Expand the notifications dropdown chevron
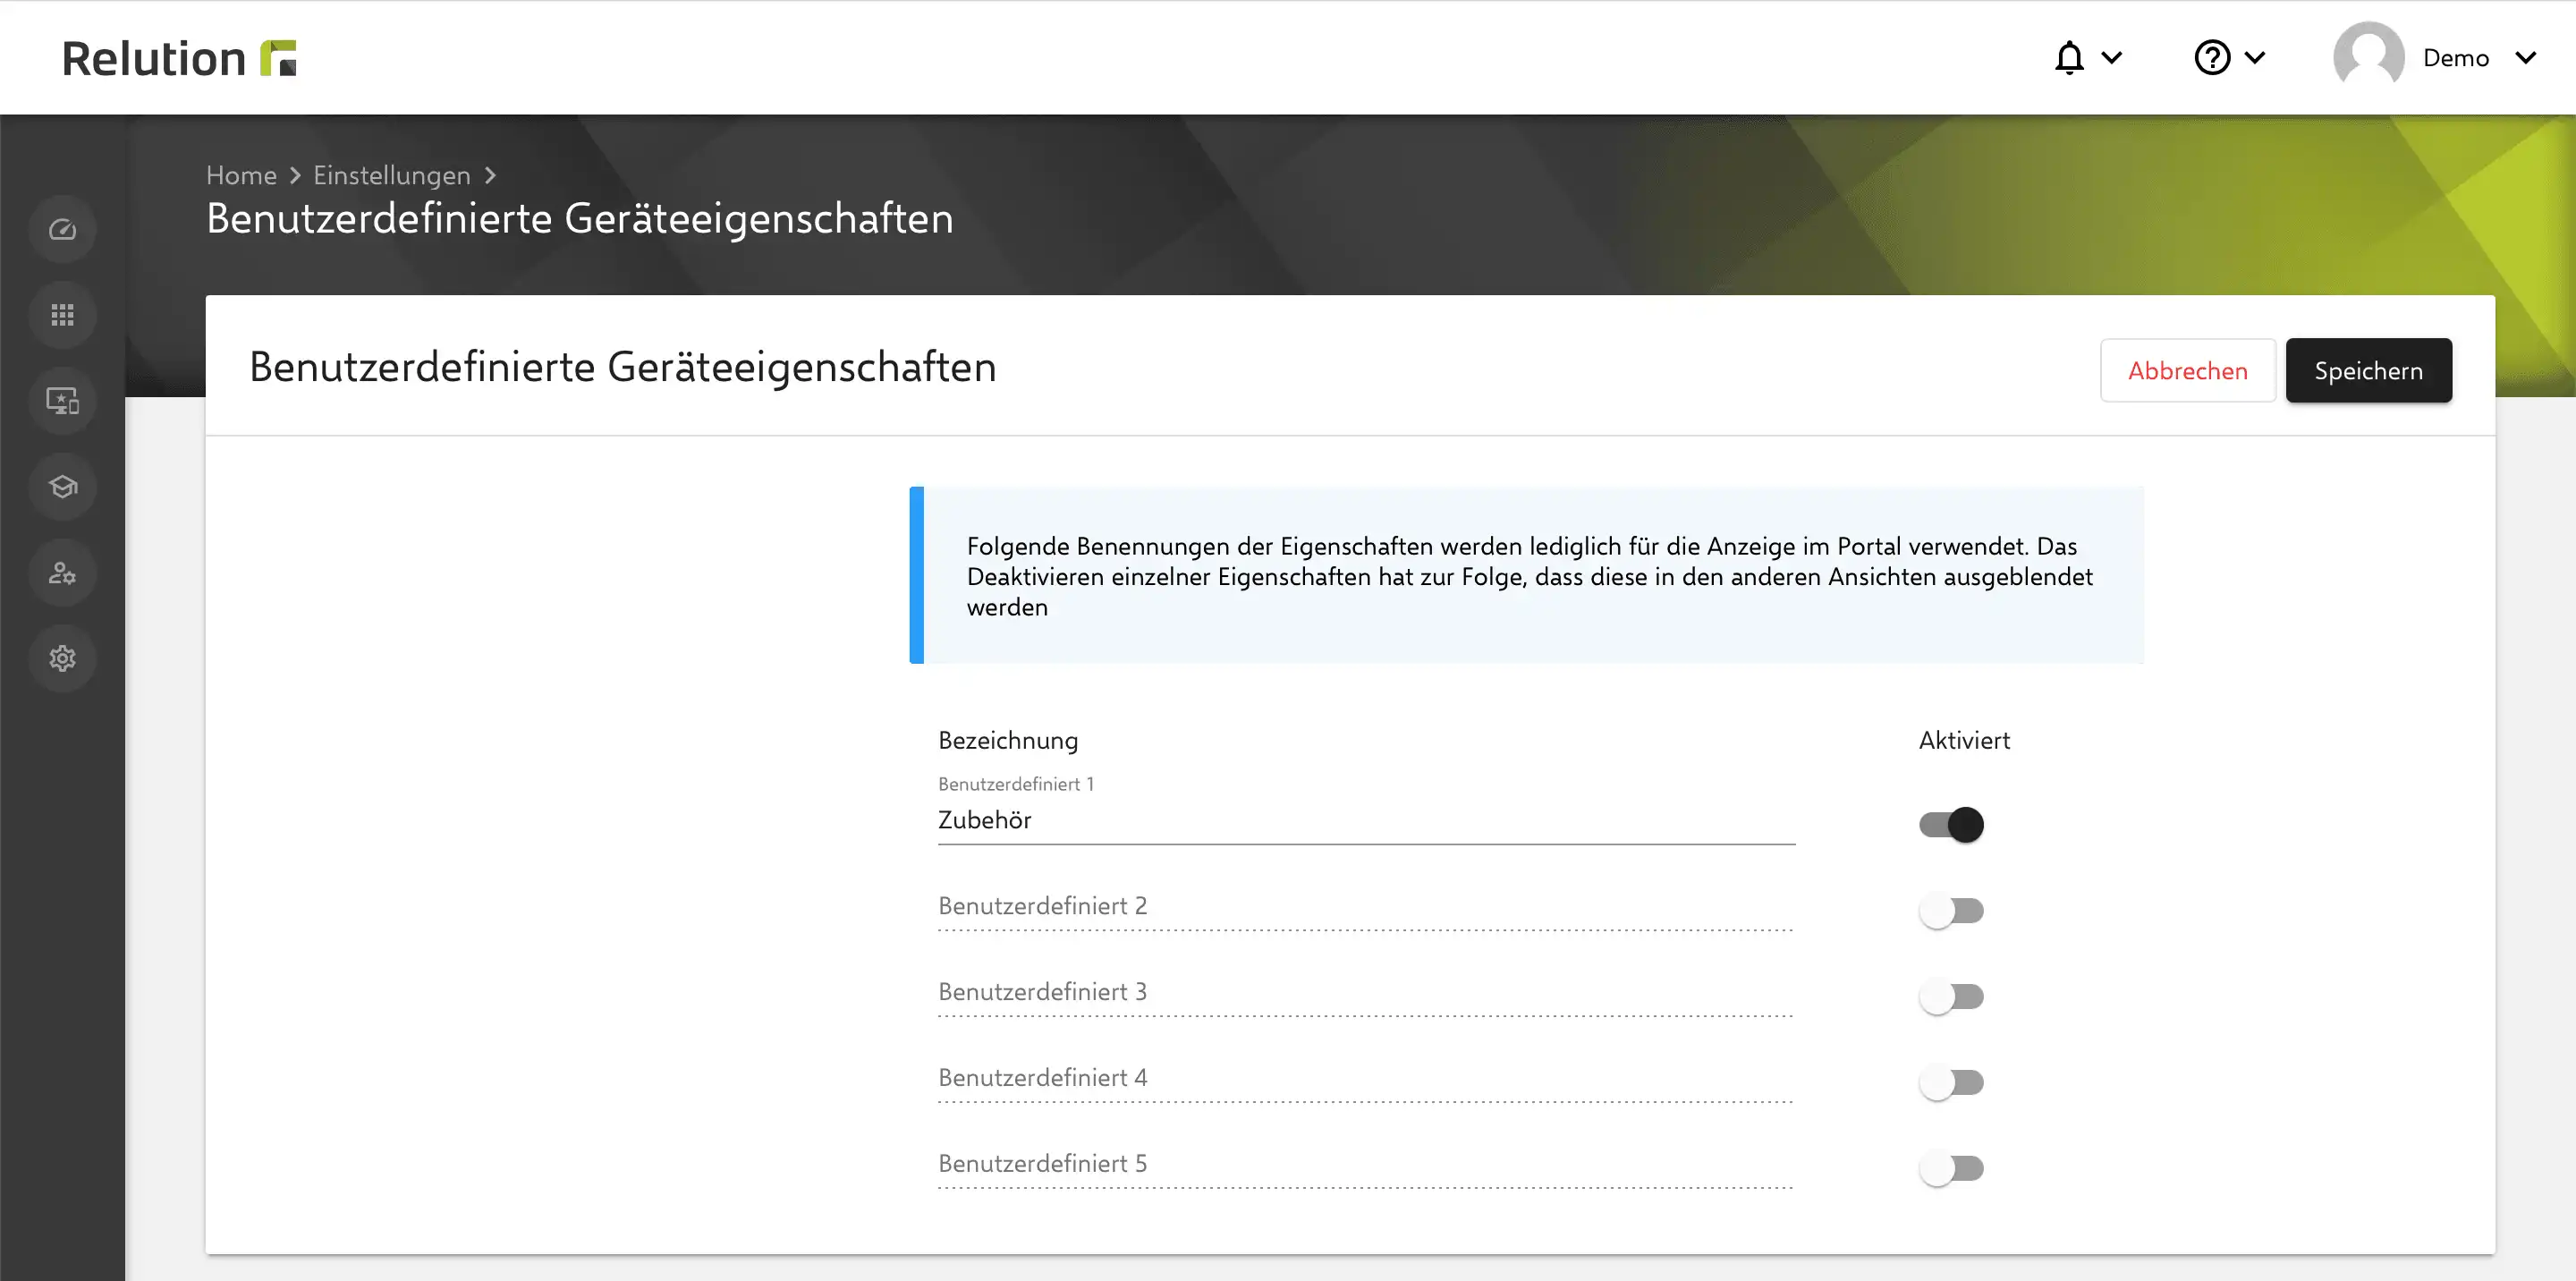 2111,58
